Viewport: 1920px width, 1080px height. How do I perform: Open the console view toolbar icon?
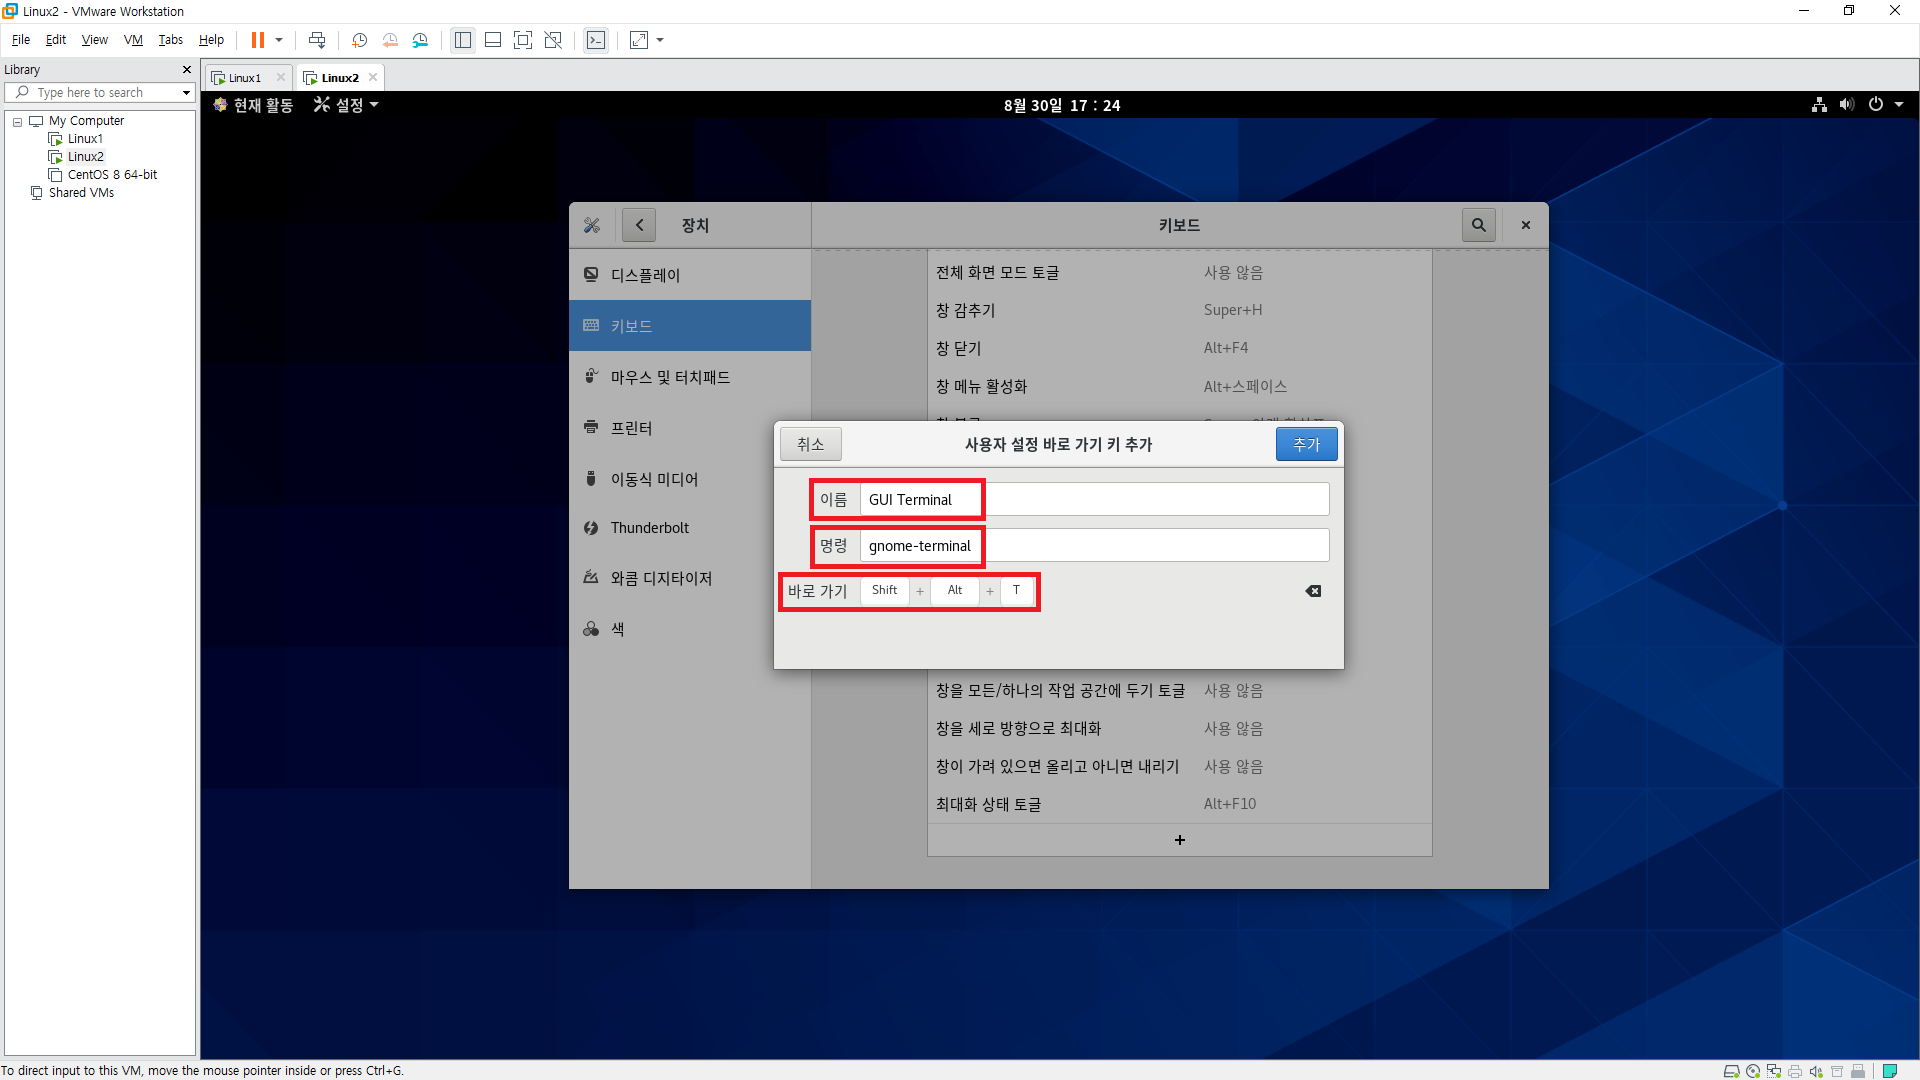coord(596,40)
